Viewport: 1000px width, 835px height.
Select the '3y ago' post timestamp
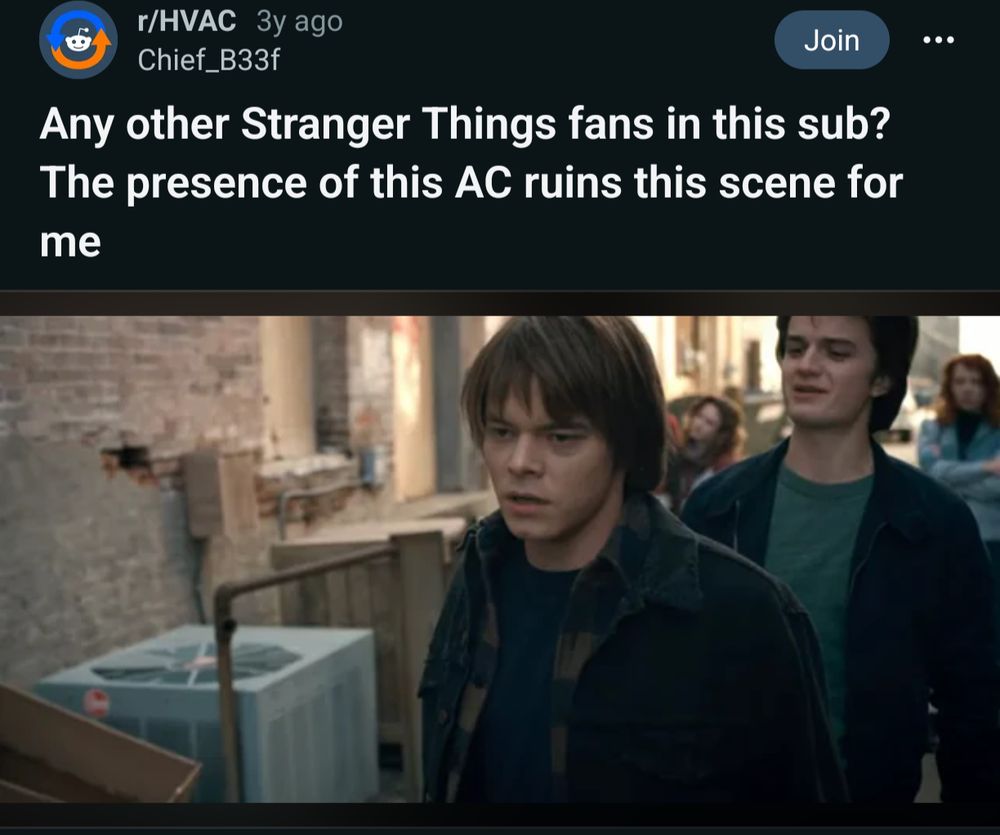click(x=300, y=22)
